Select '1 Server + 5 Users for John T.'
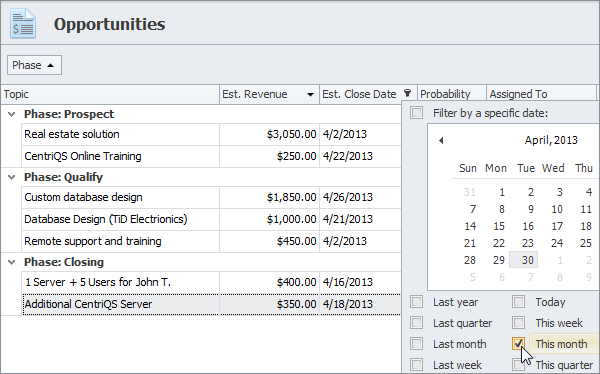600x374 pixels. click(x=211, y=282)
